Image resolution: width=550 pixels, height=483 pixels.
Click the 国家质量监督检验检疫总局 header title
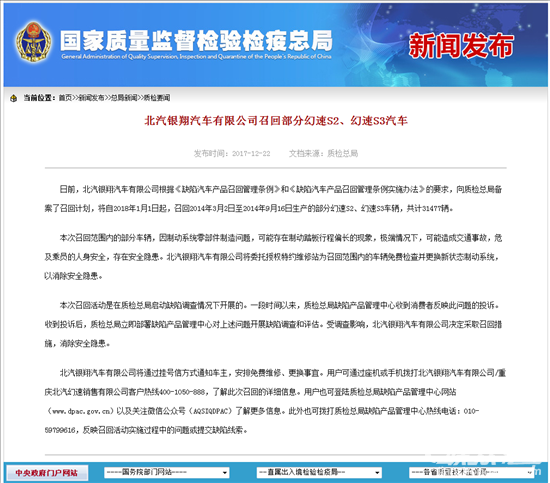coord(196,40)
